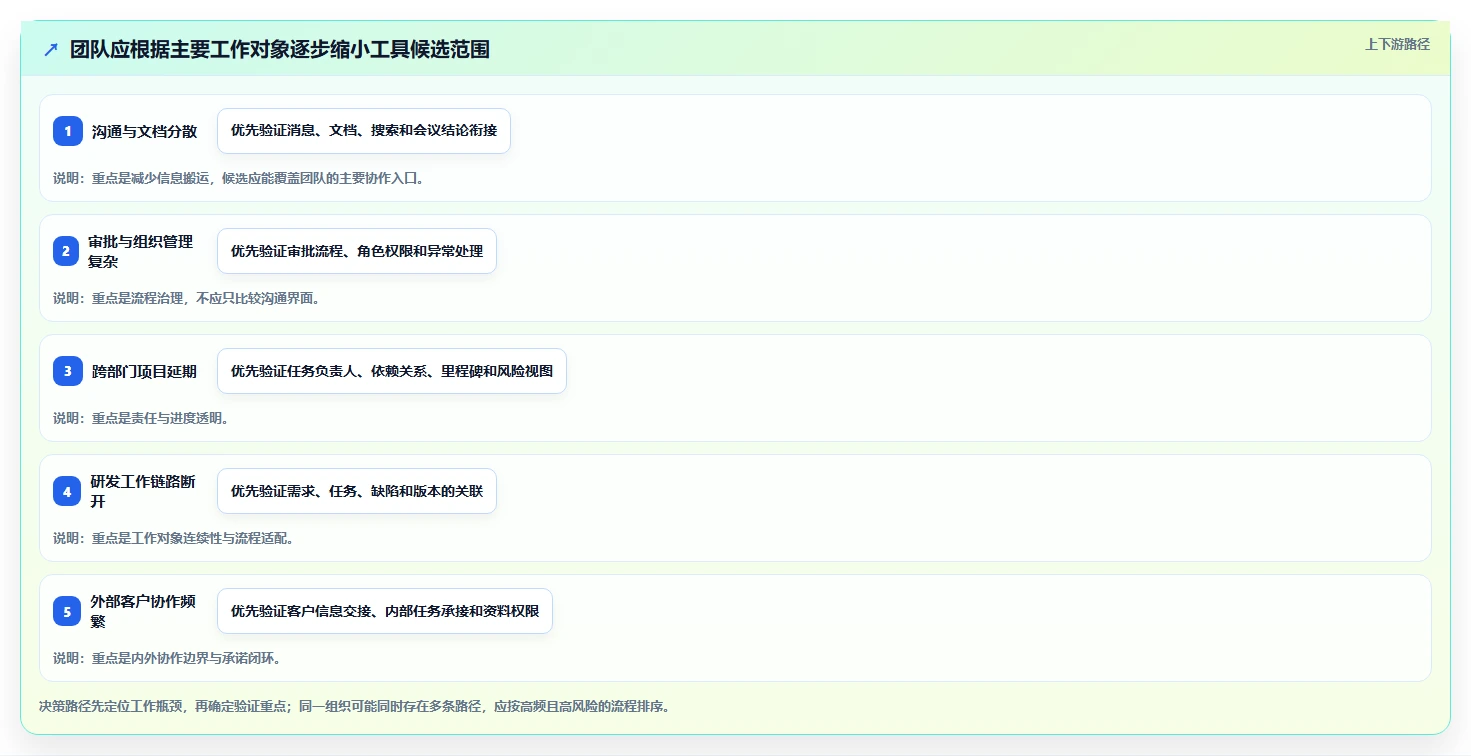Image resolution: width=1471 pixels, height=756 pixels.
Task: Click the footer text starting 决策路径先定位工作瓶颈
Action: (x=354, y=706)
